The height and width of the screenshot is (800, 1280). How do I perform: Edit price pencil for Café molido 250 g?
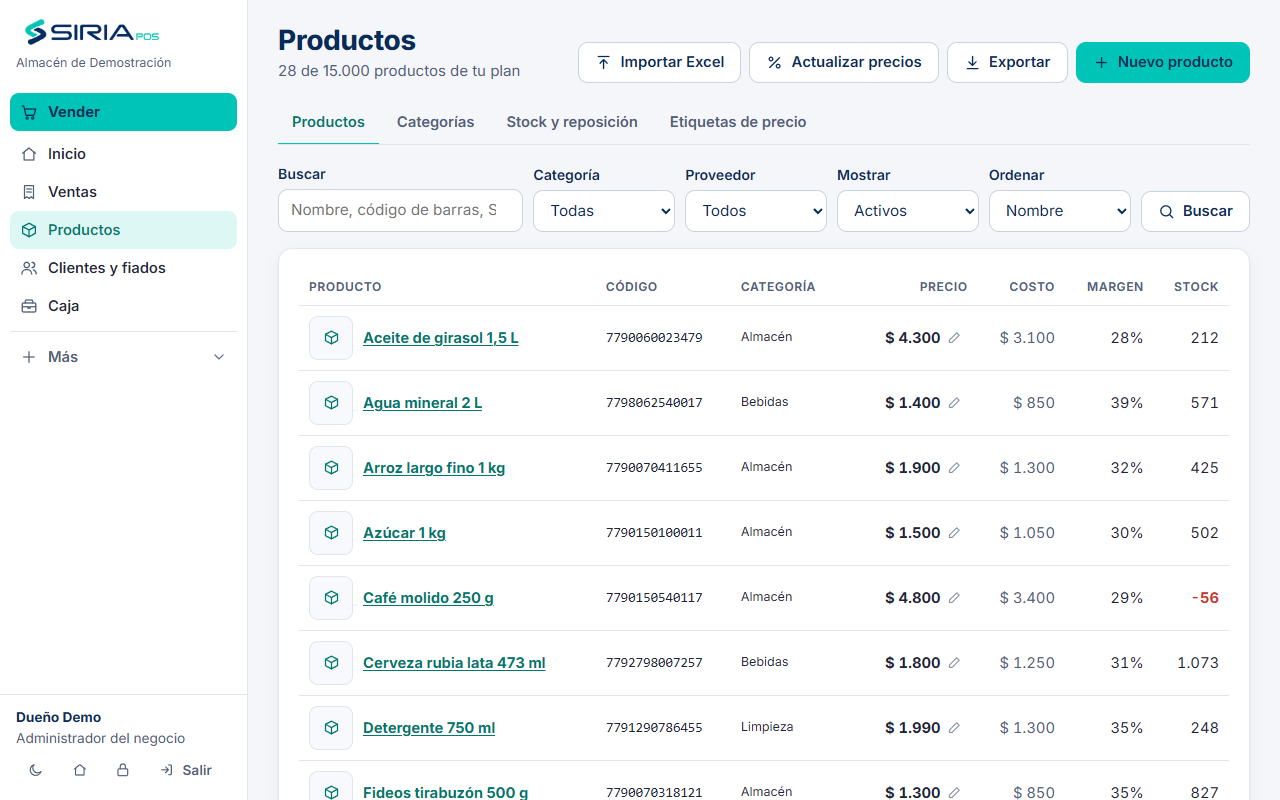pos(954,598)
